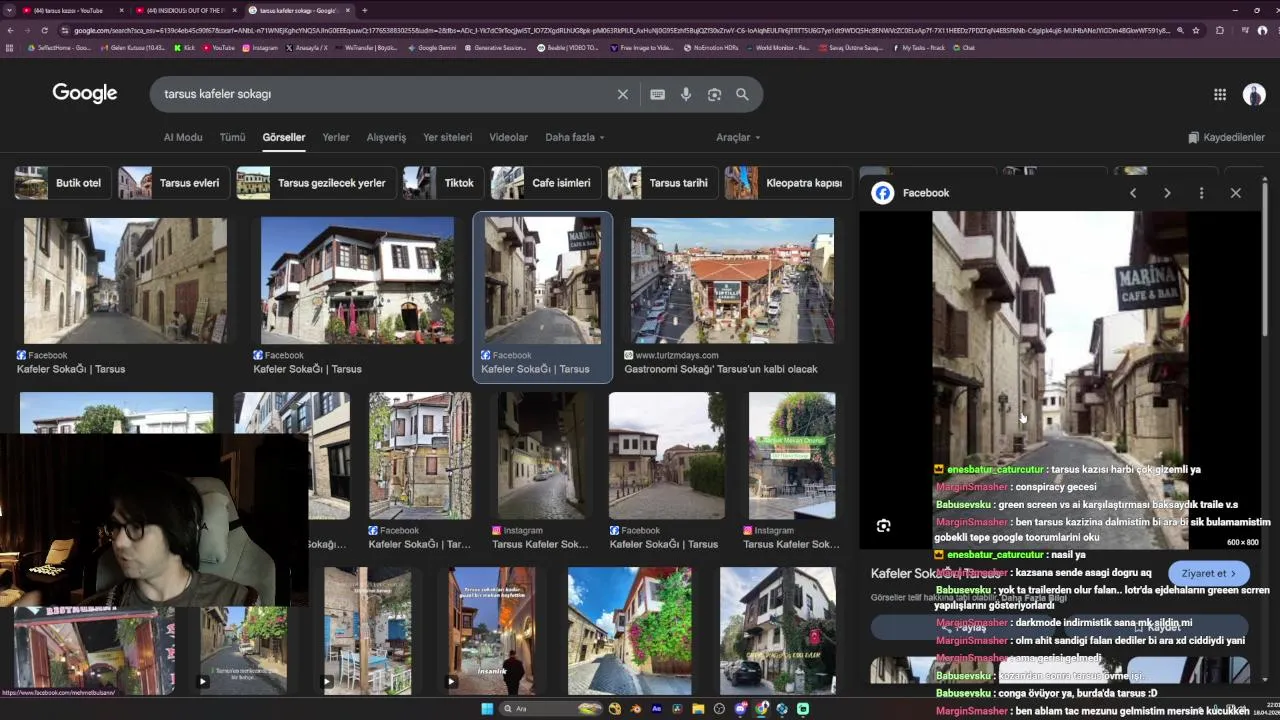
Task: Apply the Kleopatra kapısı filter chip
Action: [x=788, y=183]
